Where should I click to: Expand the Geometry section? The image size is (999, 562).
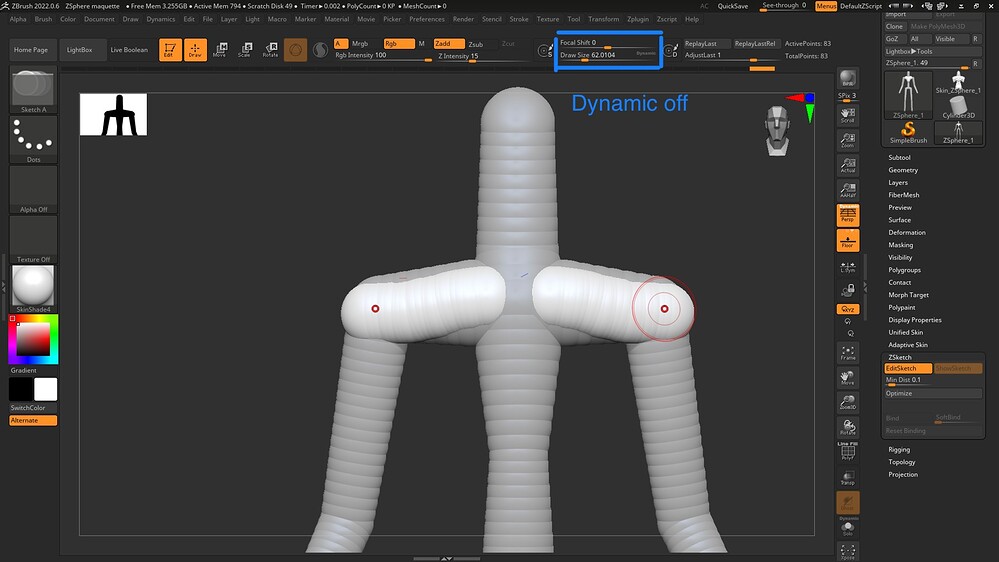[x=903, y=170]
